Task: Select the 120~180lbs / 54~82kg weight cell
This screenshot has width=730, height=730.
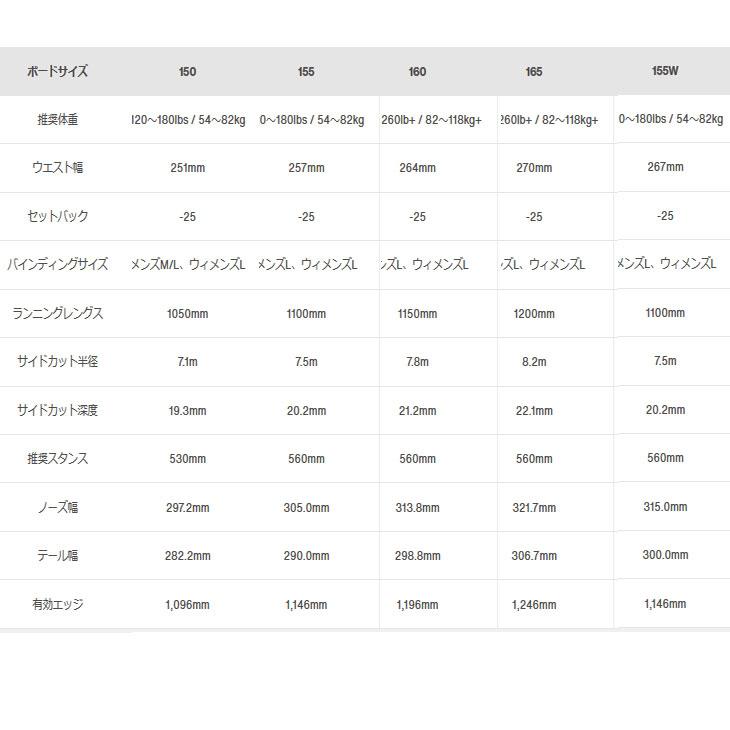Action: [x=188, y=120]
